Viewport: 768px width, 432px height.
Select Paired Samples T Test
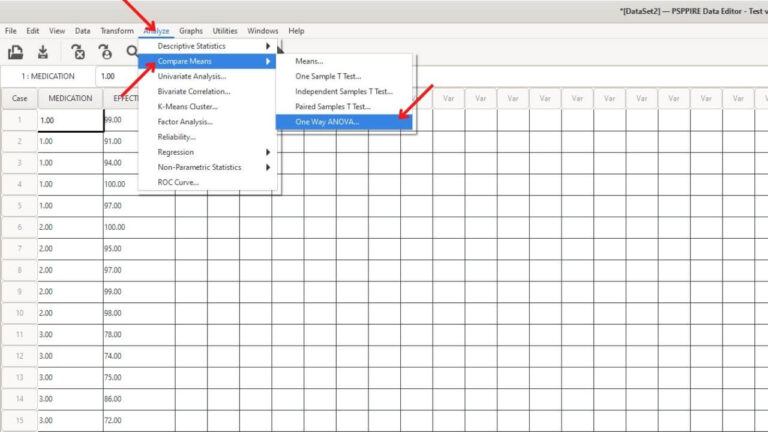click(x=344, y=107)
